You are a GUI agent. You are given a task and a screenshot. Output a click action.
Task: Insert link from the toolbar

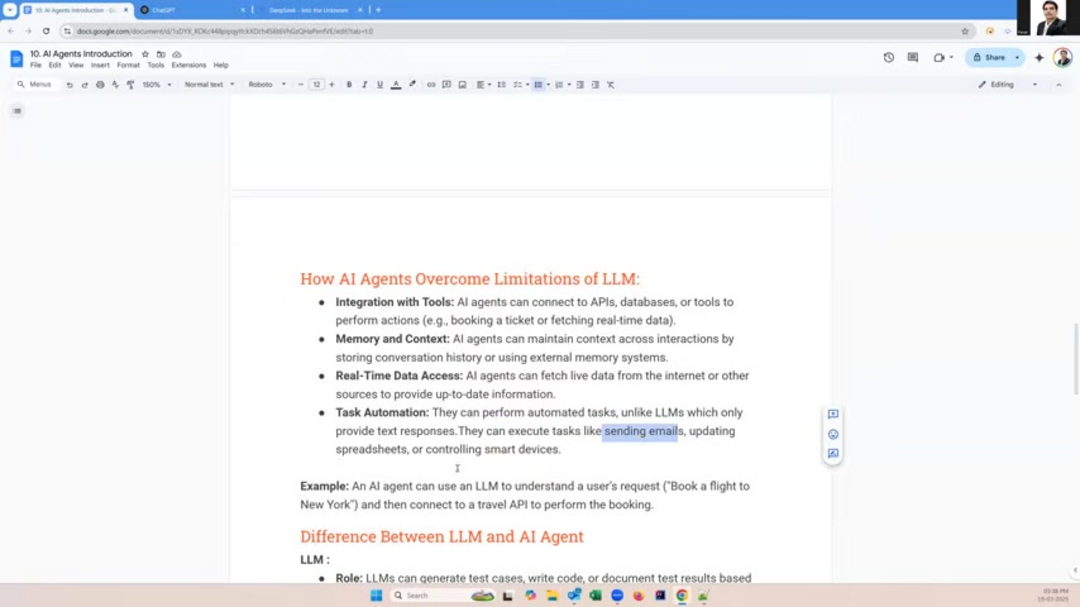coord(431,85)
